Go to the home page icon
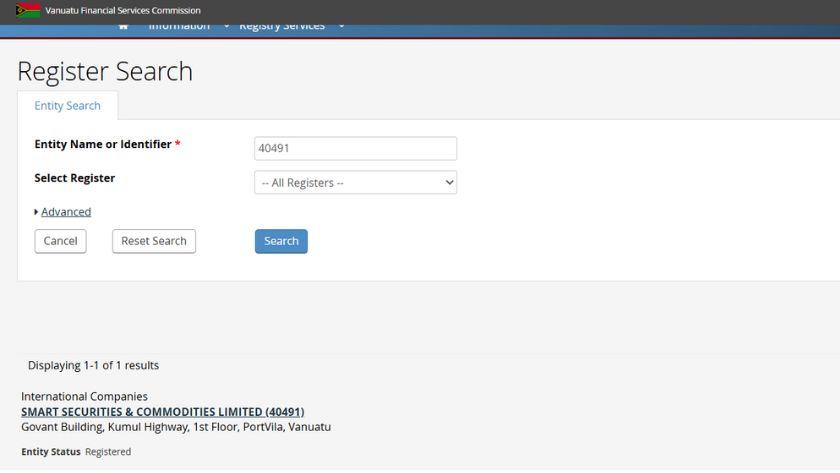Viewport: 840px width, 473px height. click(x=123, y=27)
